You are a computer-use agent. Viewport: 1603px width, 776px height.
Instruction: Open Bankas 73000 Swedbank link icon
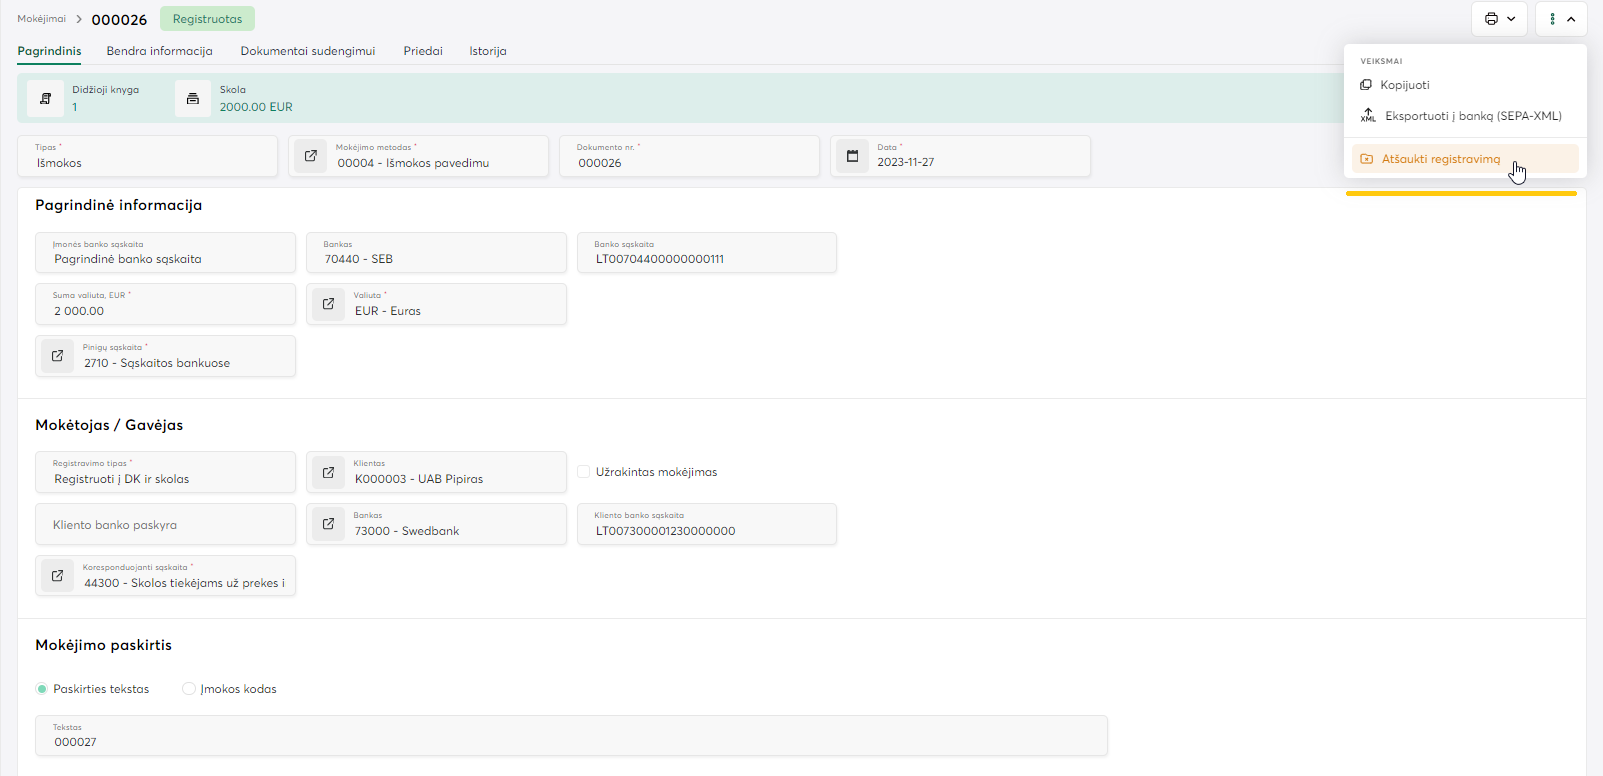[329, 524]
